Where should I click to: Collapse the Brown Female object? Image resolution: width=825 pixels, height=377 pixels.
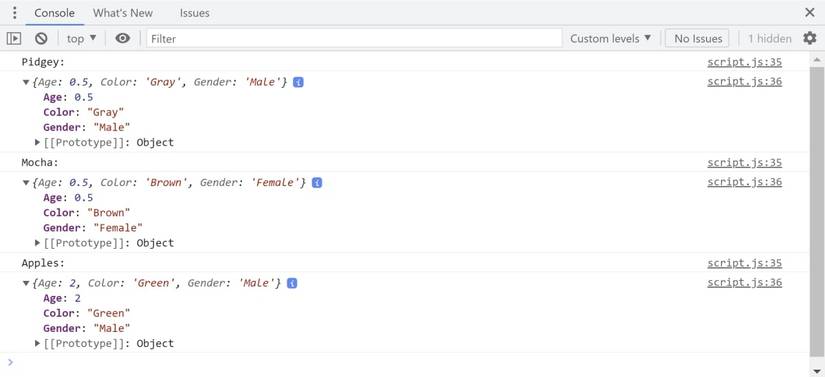[x=26, y=183]
